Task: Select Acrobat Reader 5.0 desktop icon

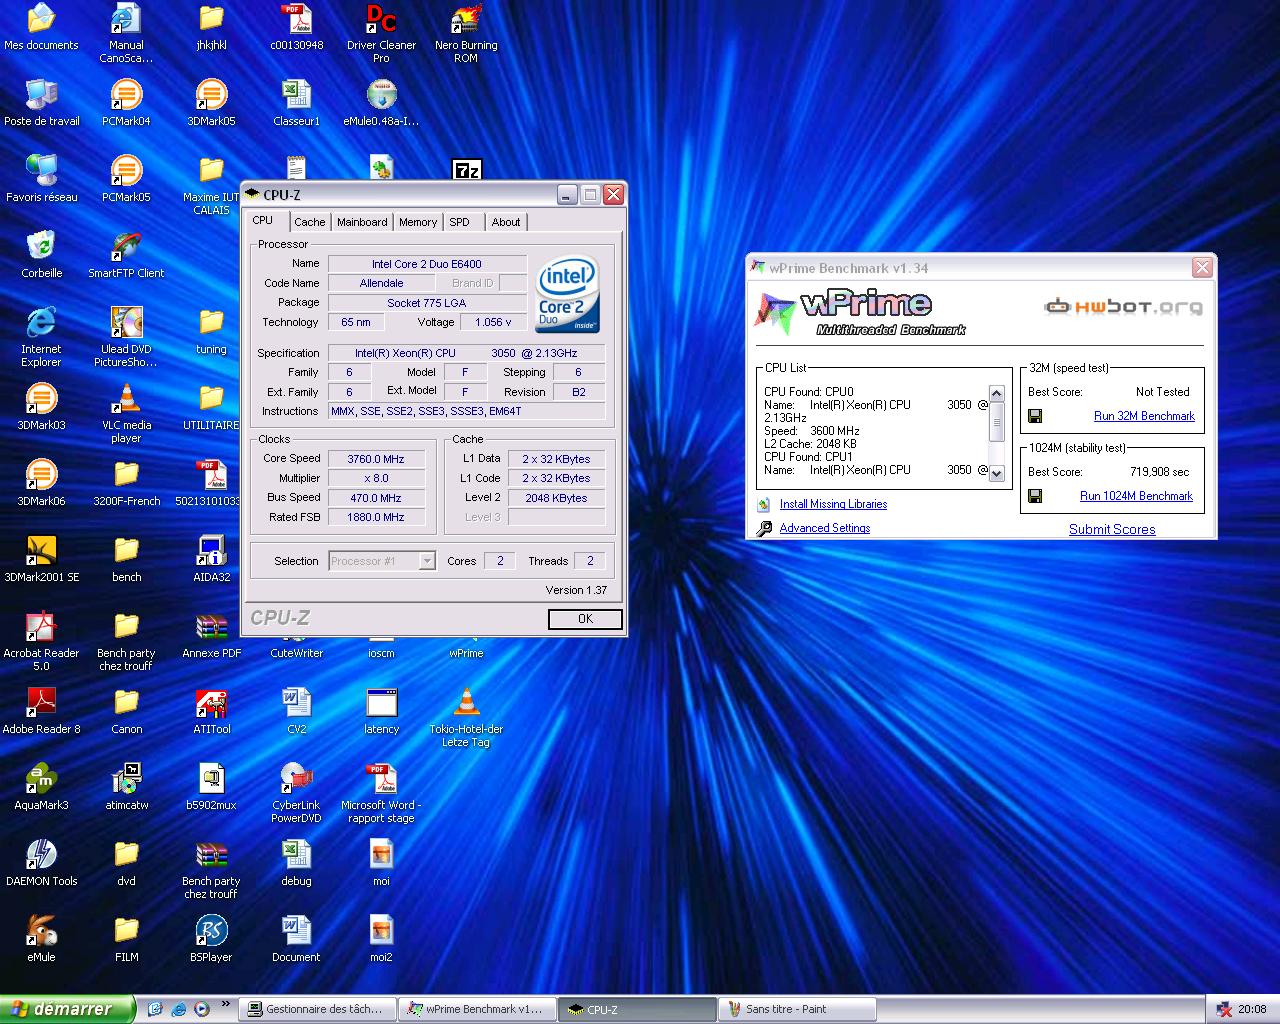Action: tap(41, 641)
